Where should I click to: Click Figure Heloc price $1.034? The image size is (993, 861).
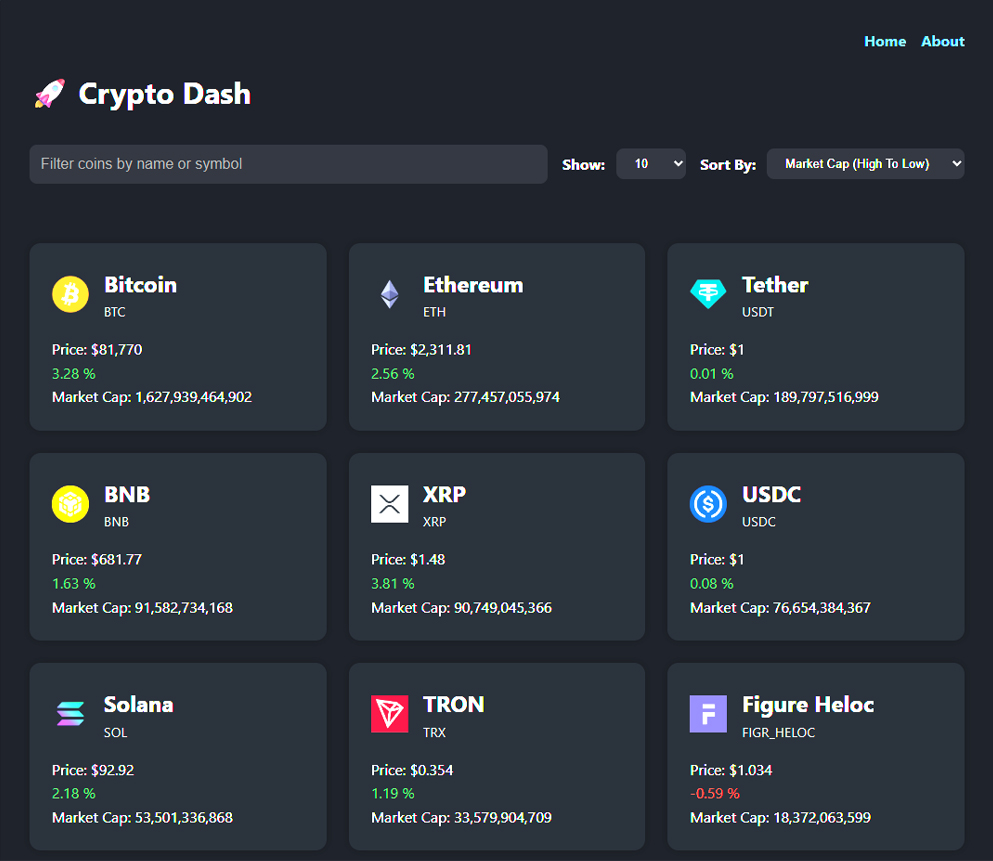[x=731, y=770]
